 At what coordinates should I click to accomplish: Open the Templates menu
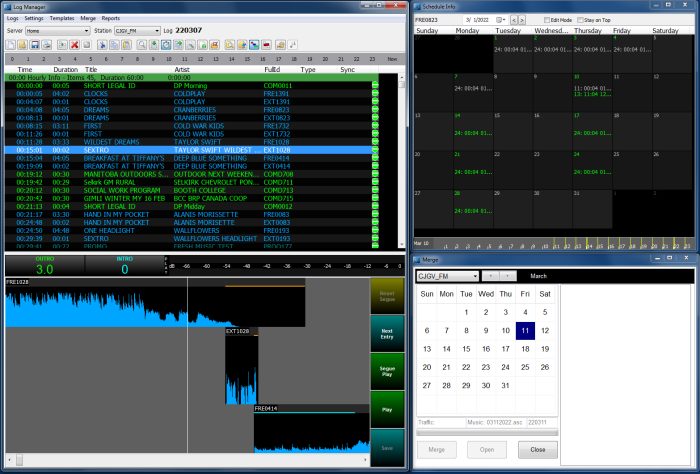click(x=62, y=18)
